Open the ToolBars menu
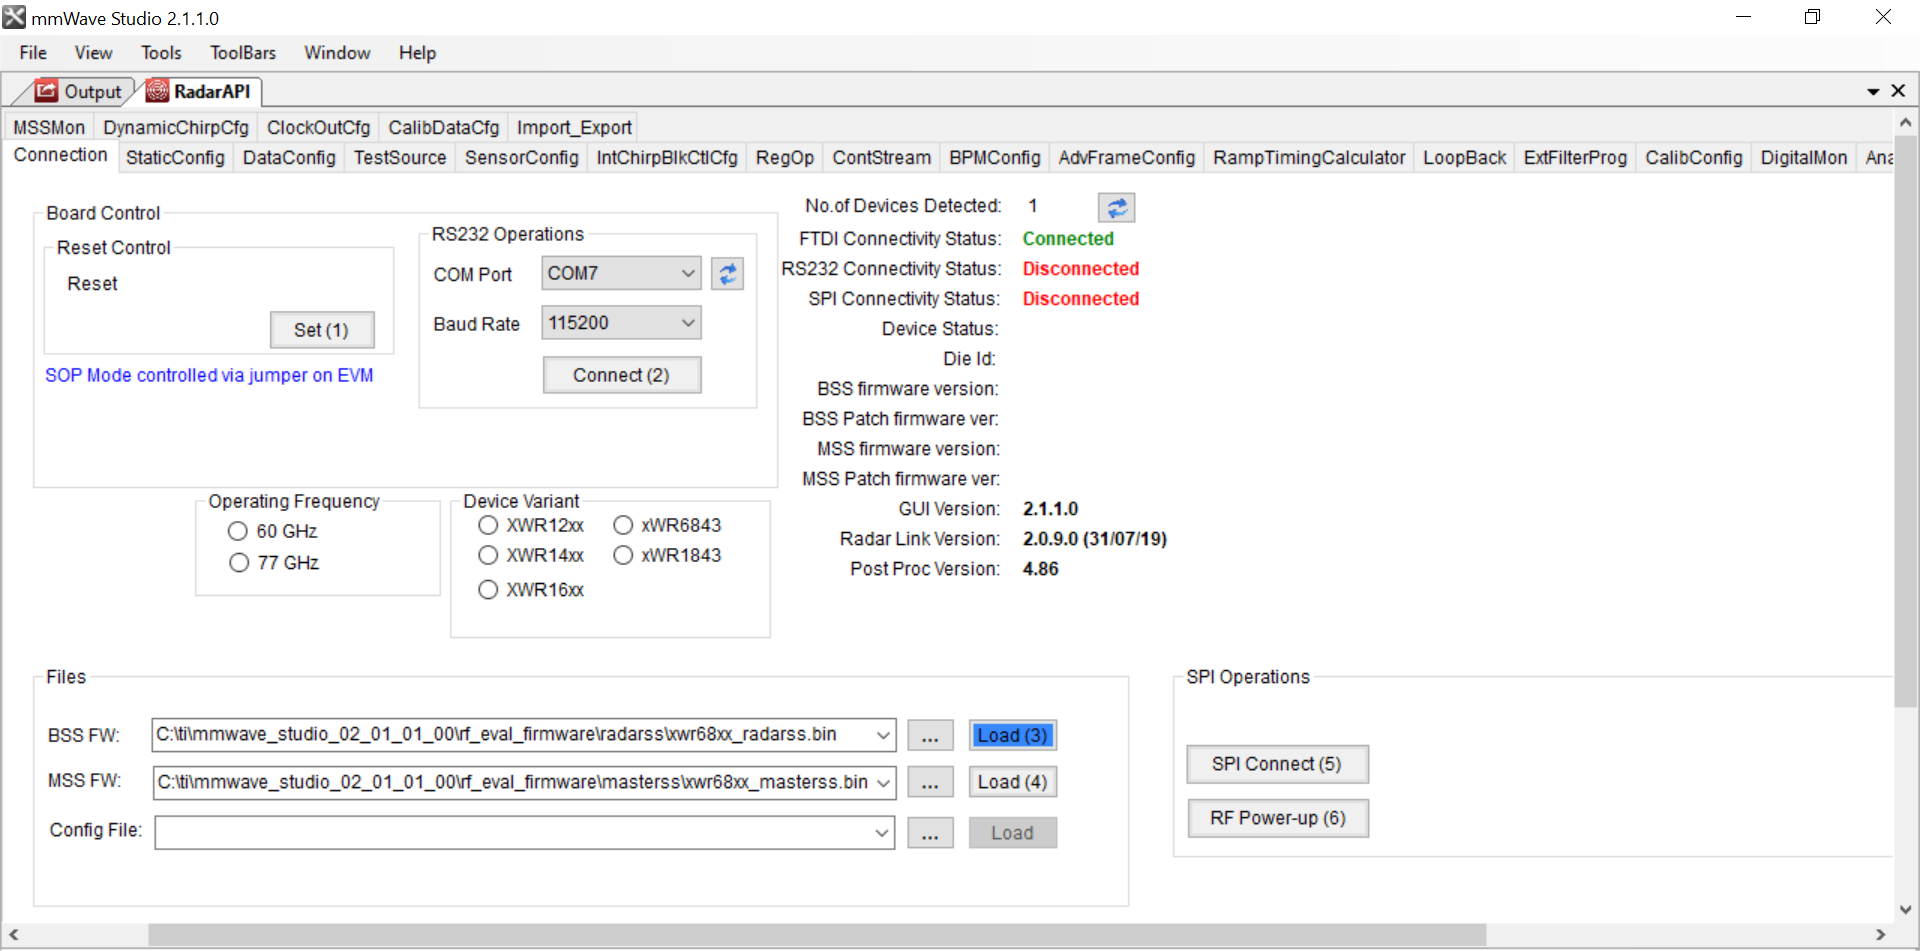The width and height of the screenshot is (1920, 951). pos(243,53)
